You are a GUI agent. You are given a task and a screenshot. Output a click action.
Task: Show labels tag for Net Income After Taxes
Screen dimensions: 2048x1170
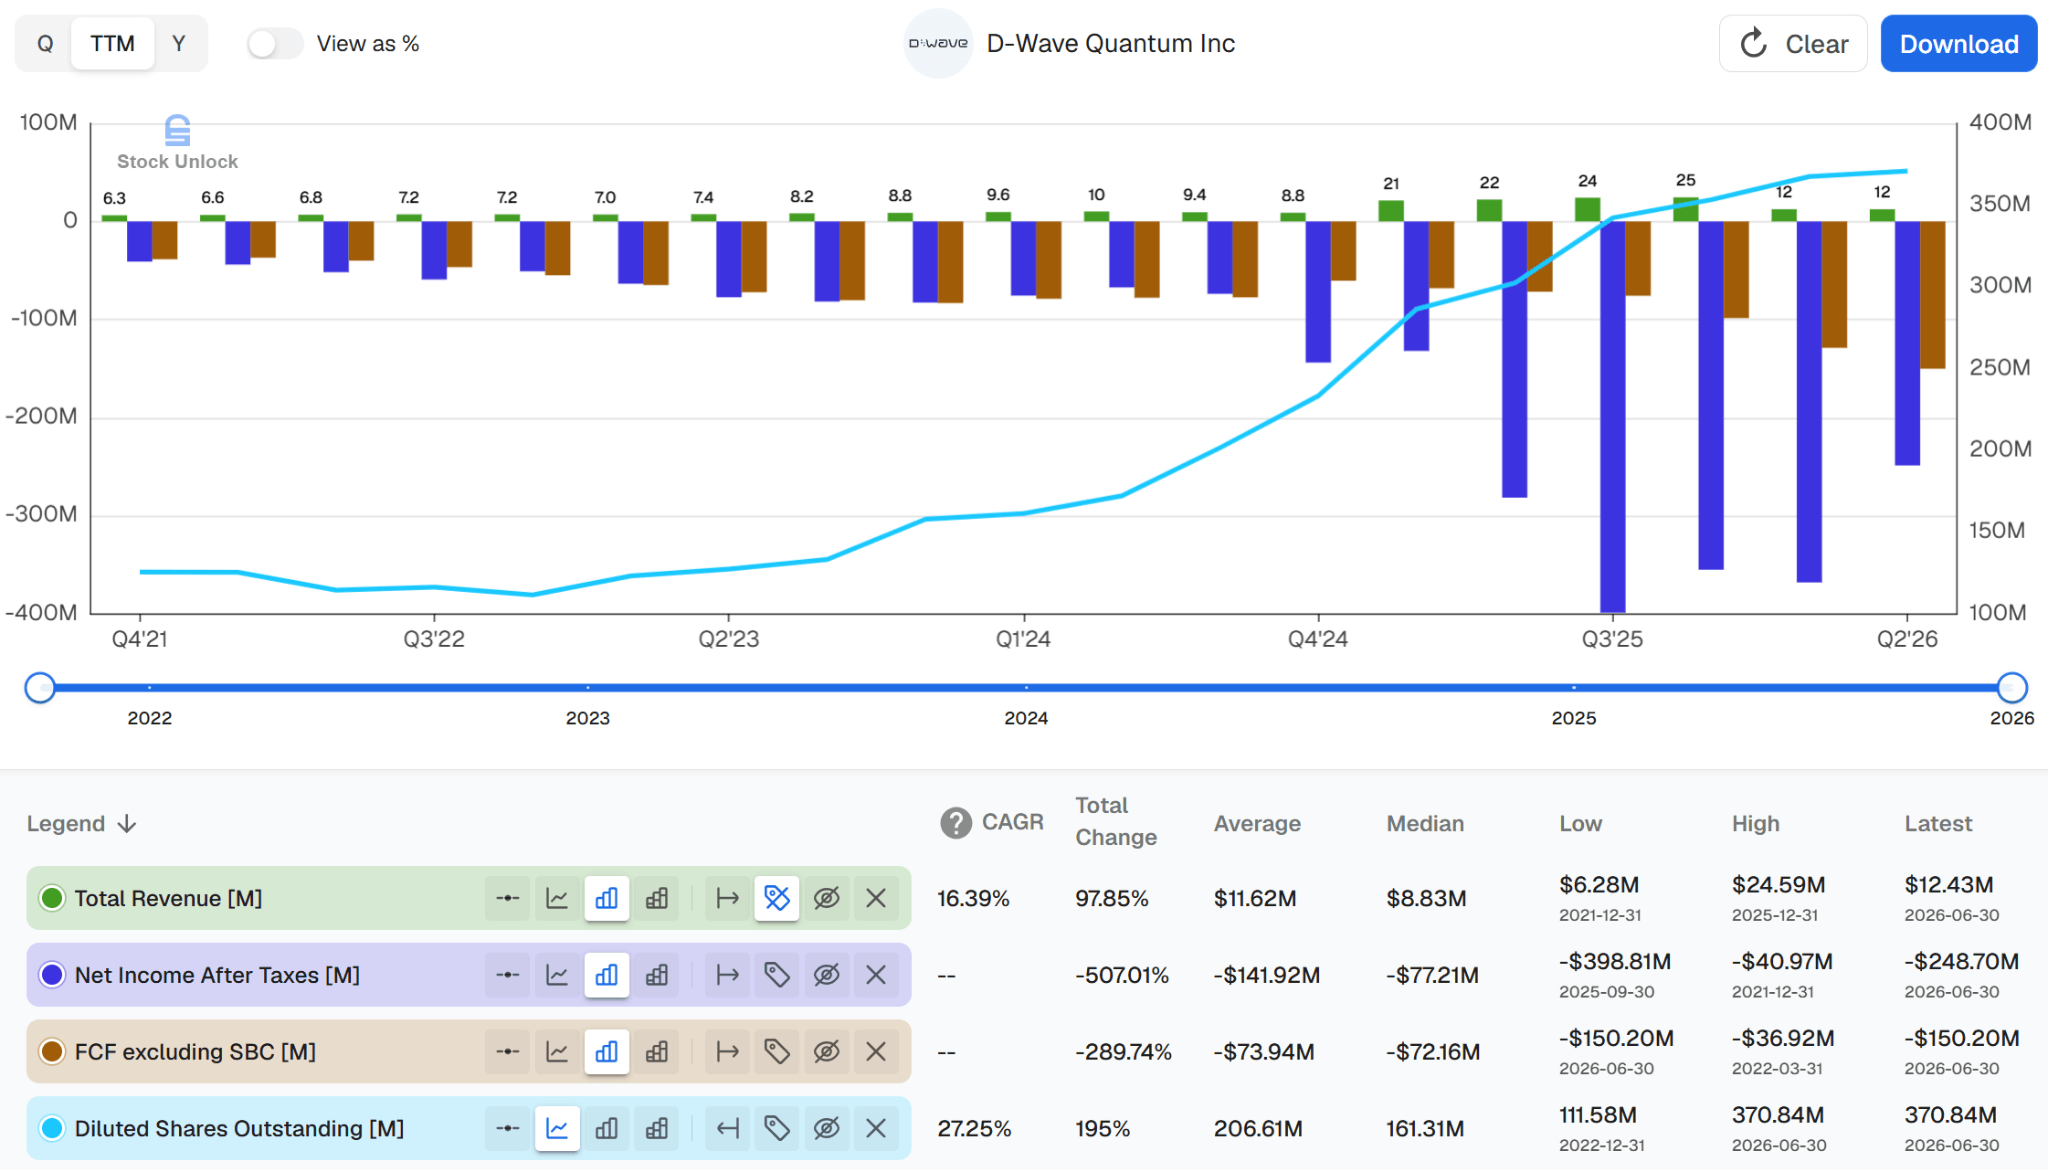point(777,975)
